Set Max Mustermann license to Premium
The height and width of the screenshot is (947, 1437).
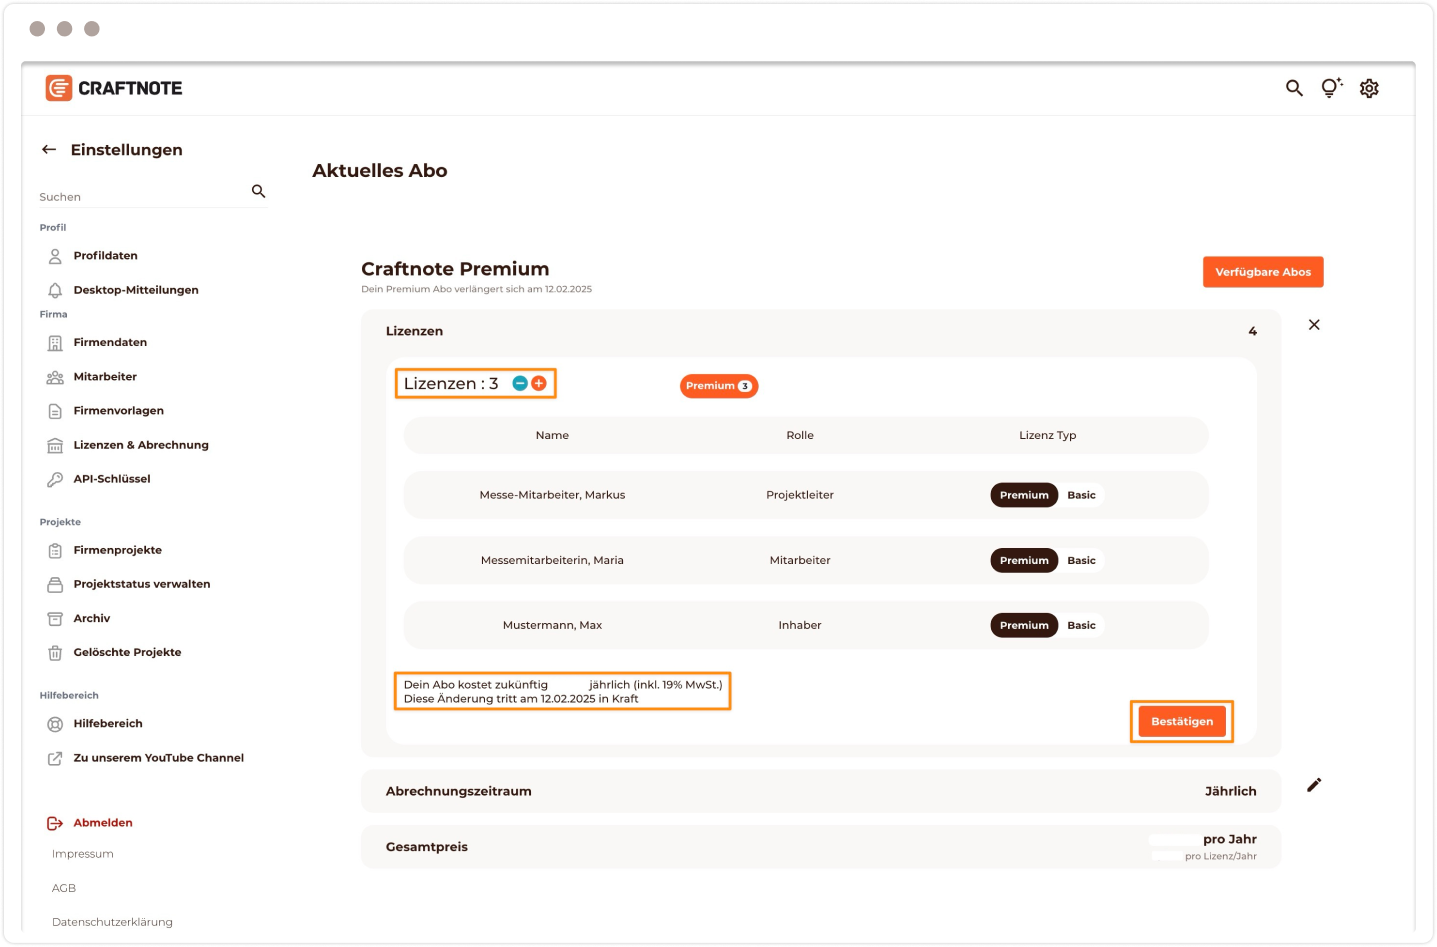click(1024, 626)
